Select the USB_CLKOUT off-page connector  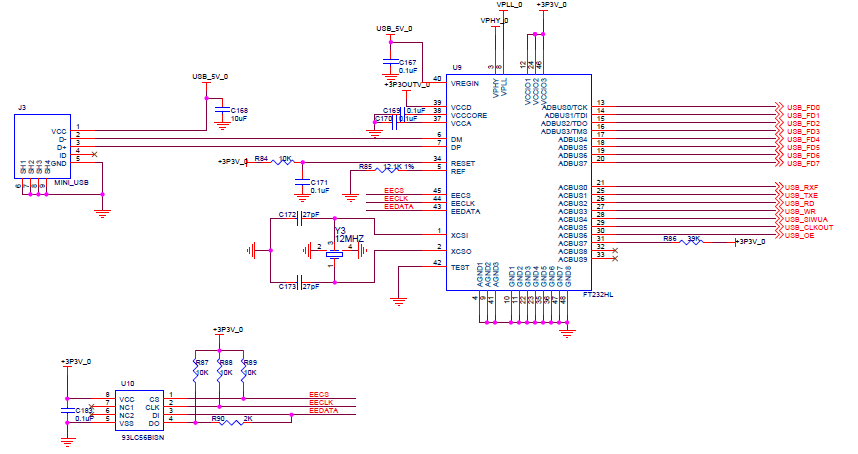[x=804, y=227]
